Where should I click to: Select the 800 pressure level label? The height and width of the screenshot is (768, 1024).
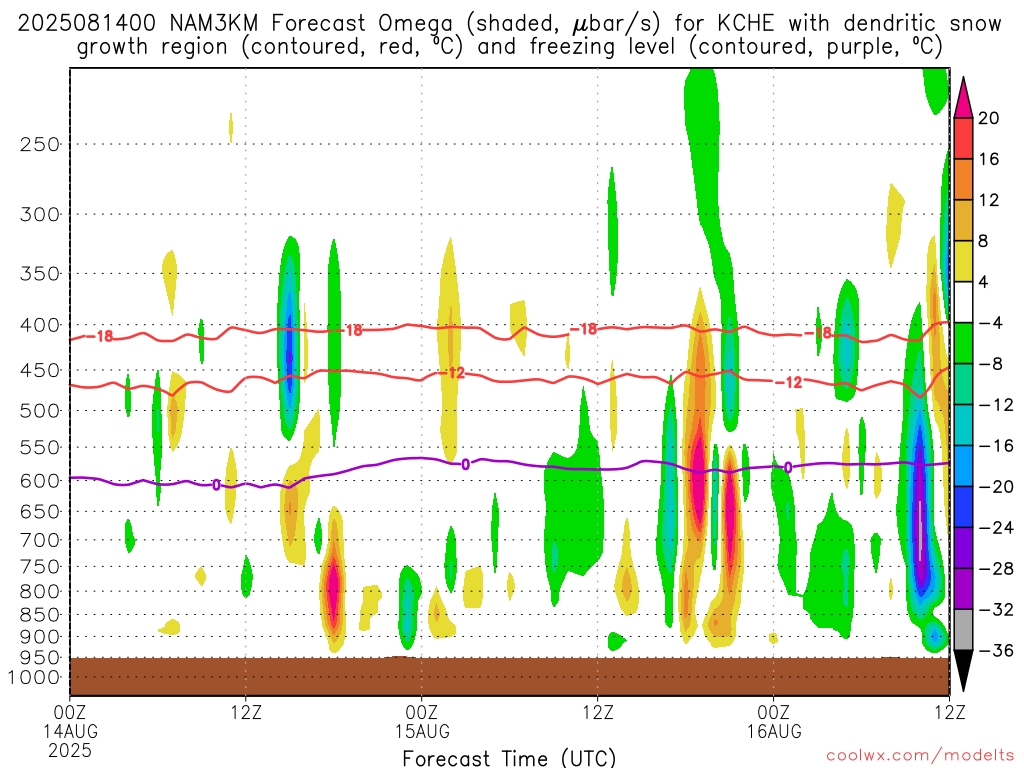(40, 592)
